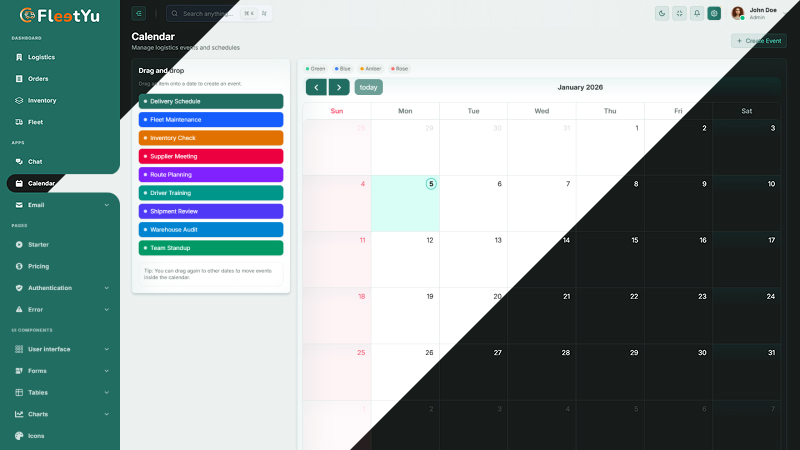Toggle the Rose color filter chip

(399, 69)
